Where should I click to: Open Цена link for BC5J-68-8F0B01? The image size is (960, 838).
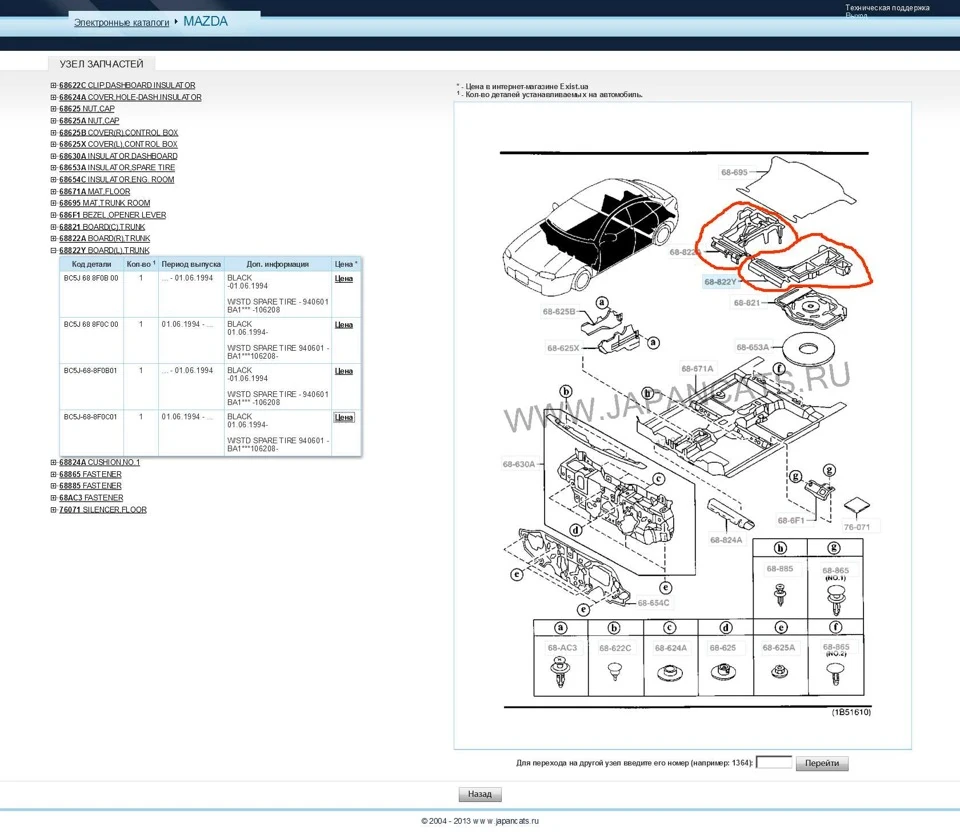click(343, 371)
